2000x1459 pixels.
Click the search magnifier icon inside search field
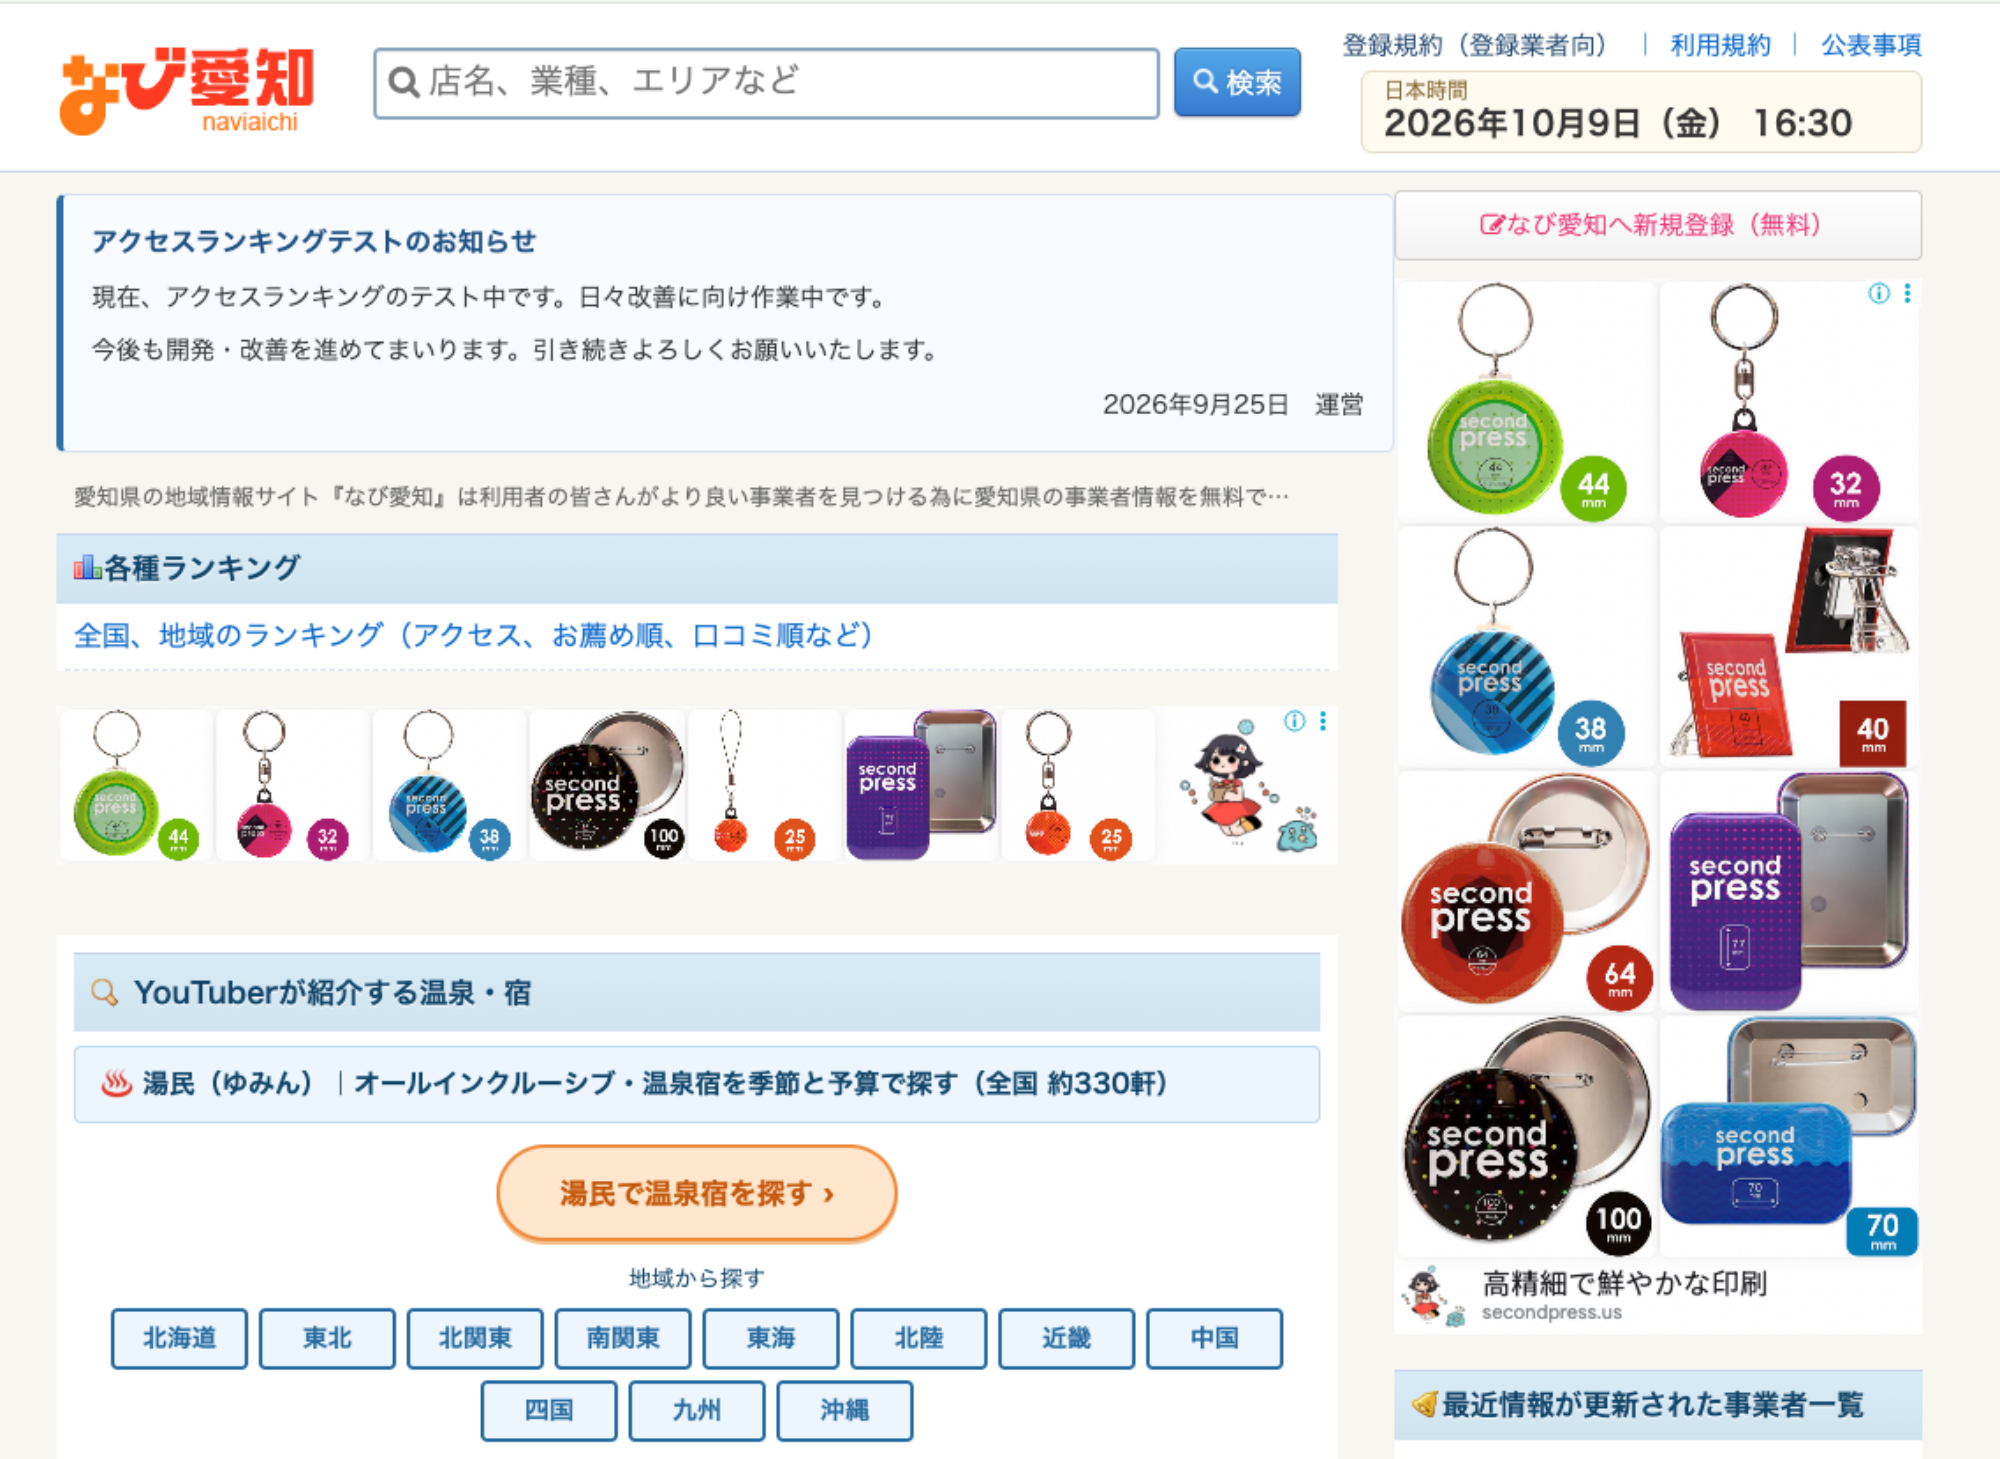[403, 82]
